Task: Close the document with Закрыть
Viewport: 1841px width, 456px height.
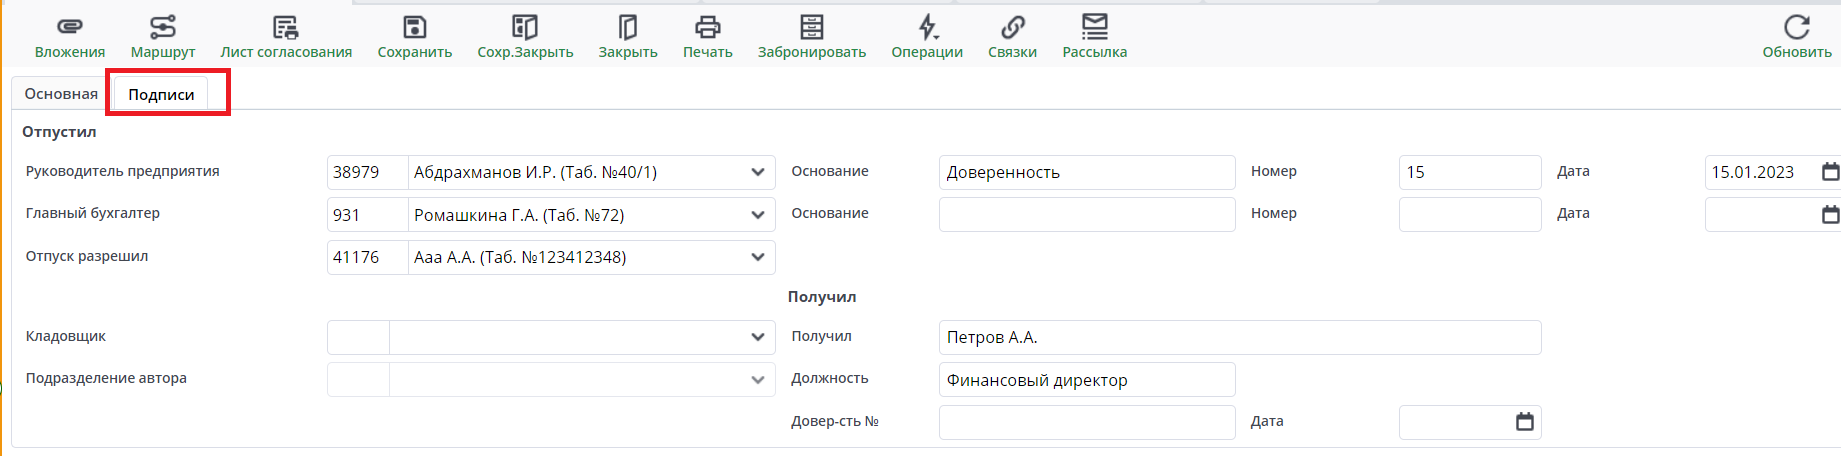Action: click(628, 28)
